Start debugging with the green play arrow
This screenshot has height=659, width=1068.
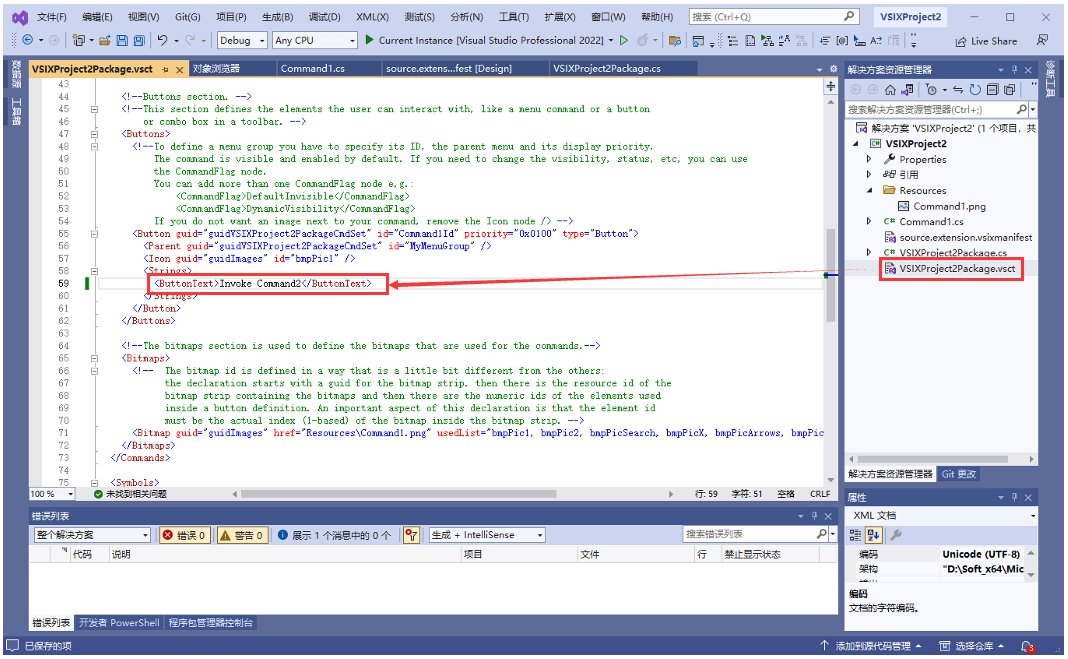point(369,40)
